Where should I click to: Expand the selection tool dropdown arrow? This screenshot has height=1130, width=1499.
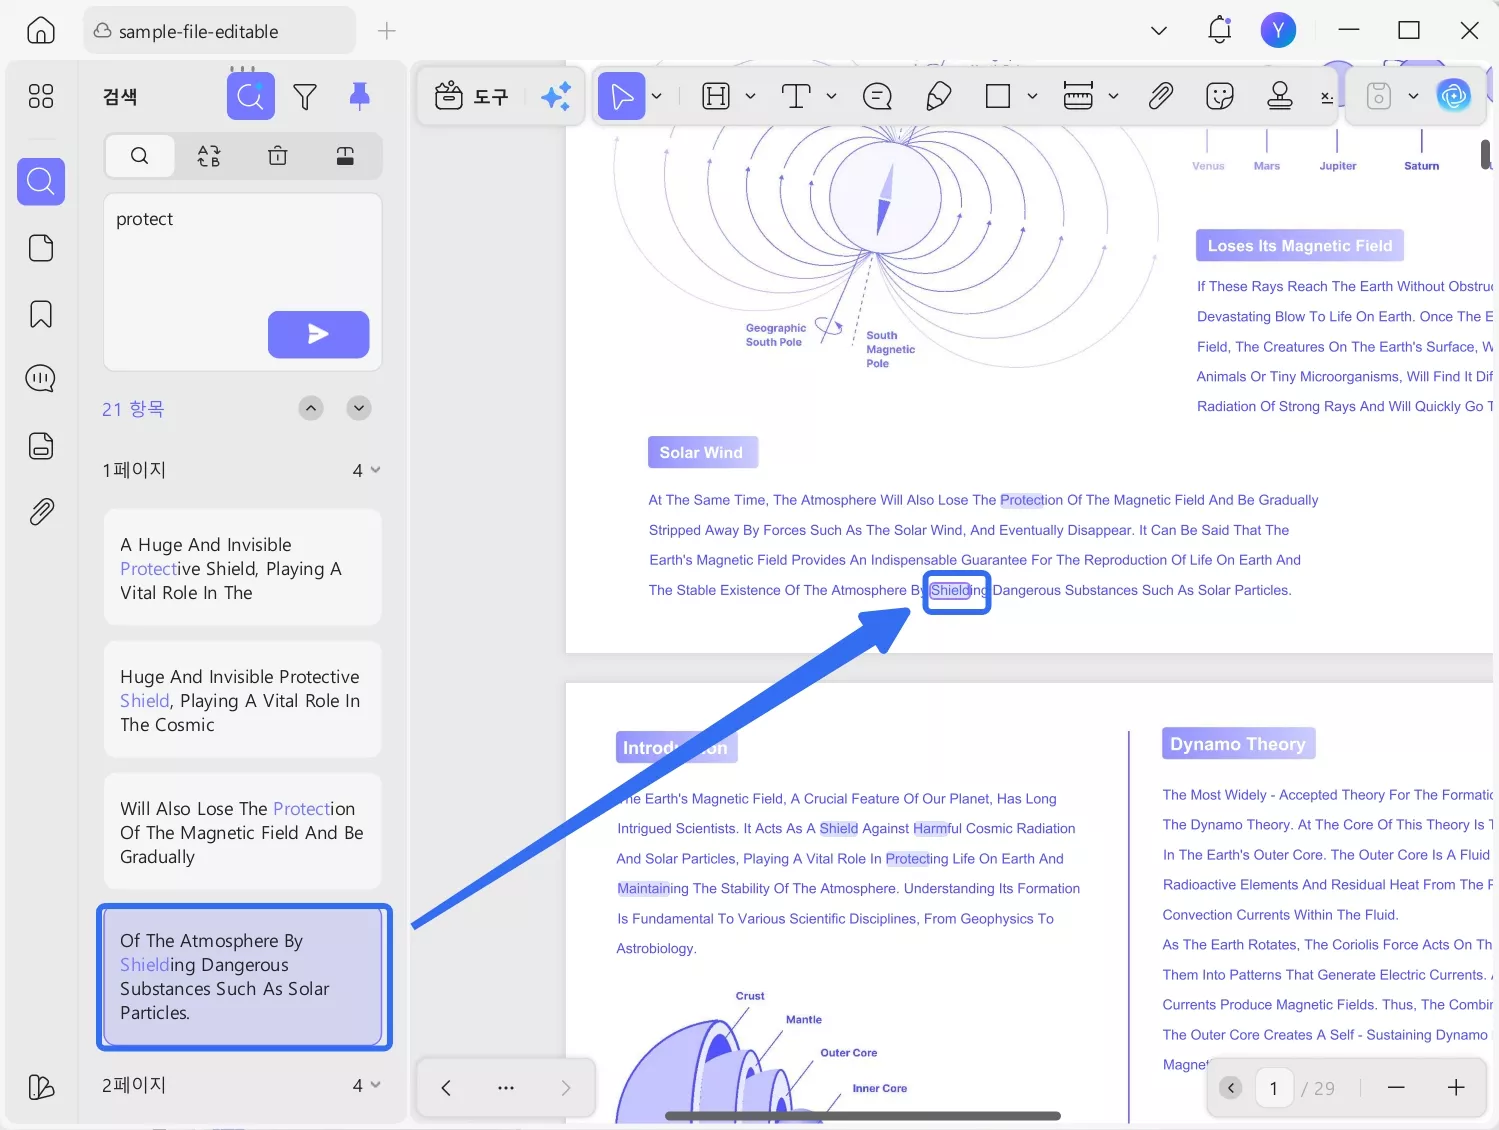click(x=657, y=96)
